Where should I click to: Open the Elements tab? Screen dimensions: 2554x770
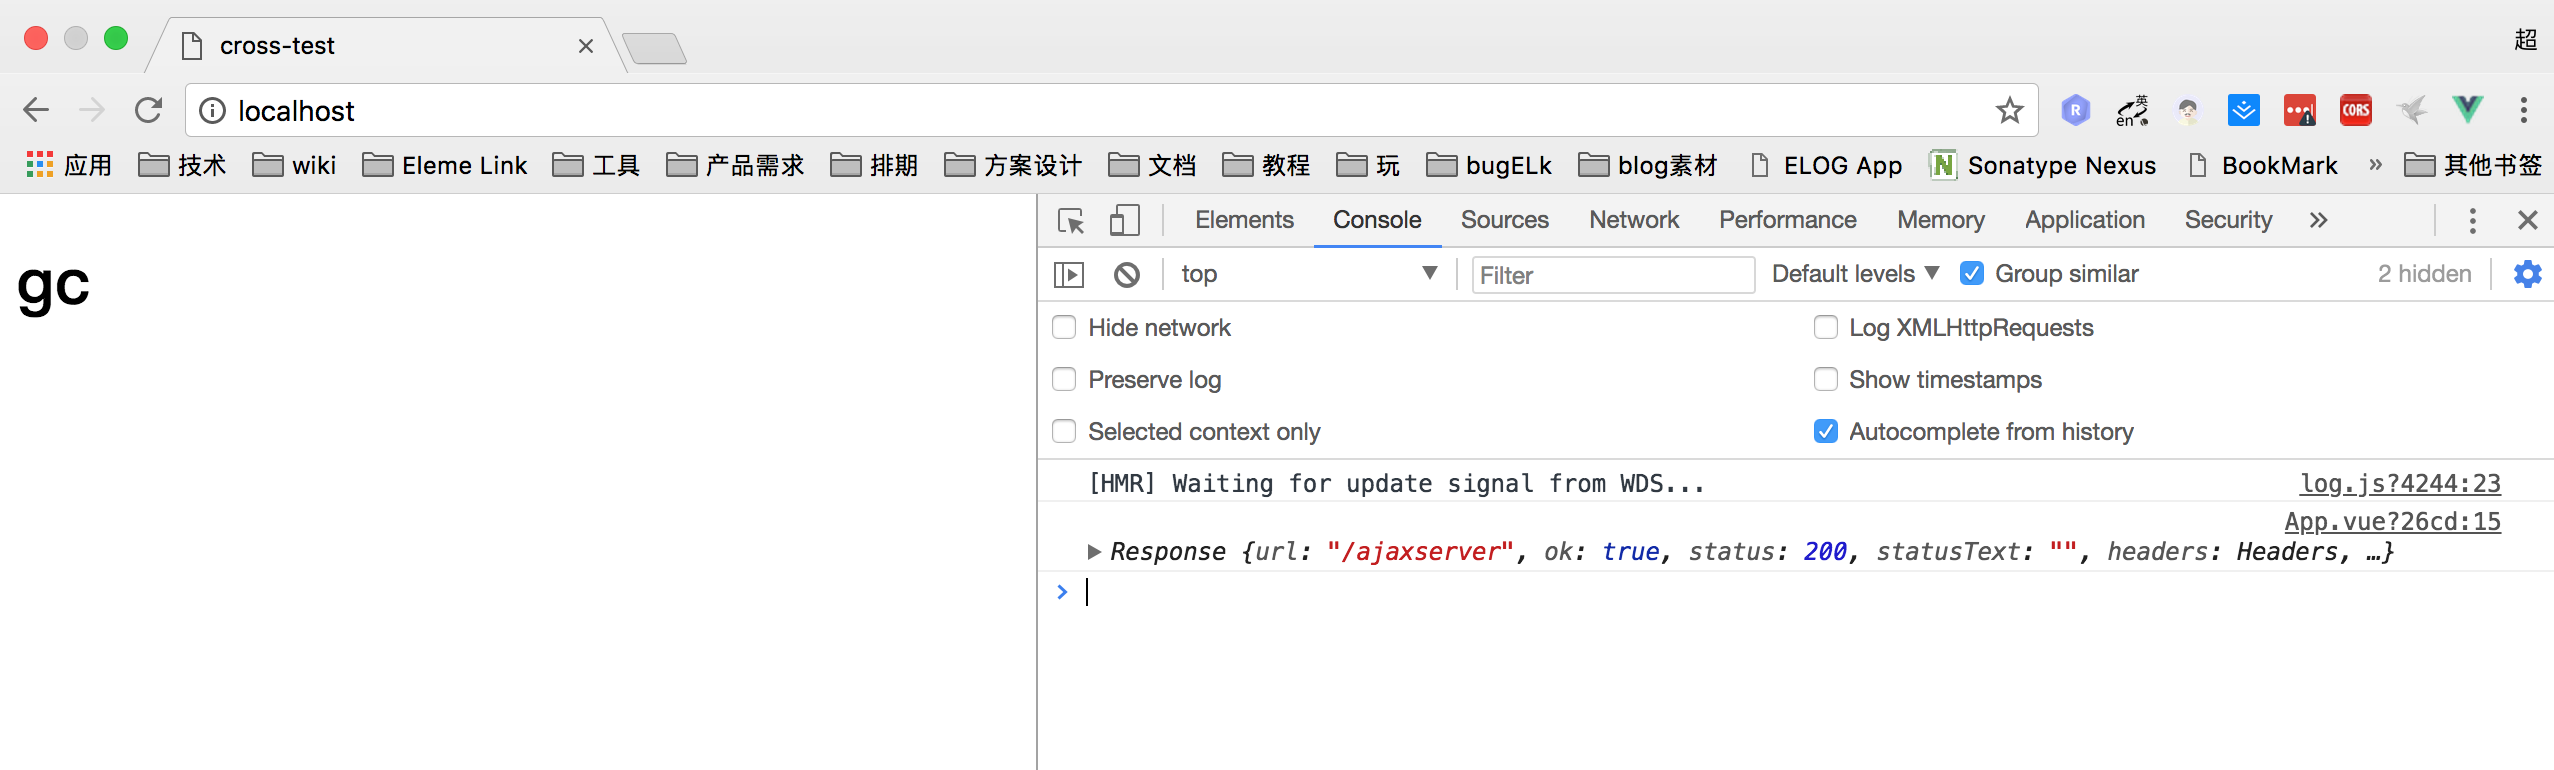point(1244,220)
